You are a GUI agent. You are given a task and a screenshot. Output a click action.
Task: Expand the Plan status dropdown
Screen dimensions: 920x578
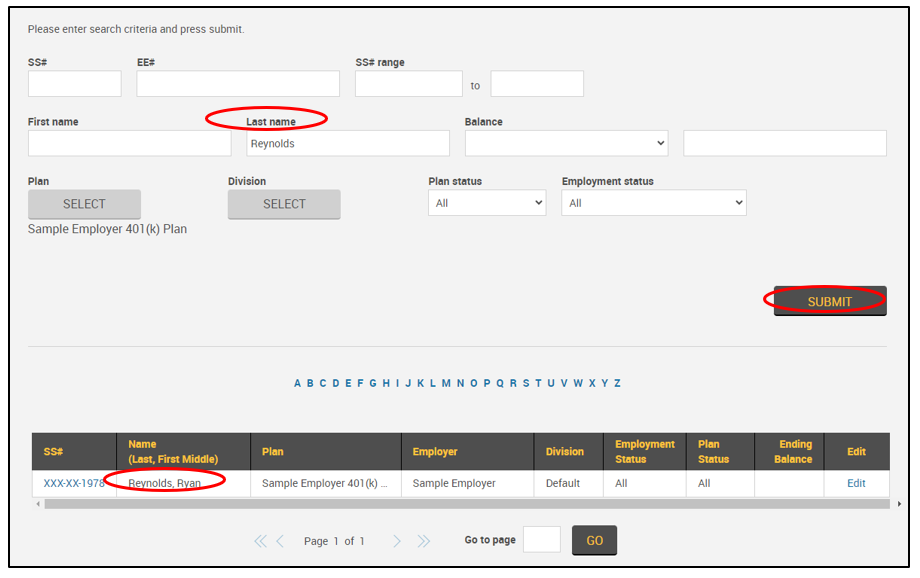(487, 203)
